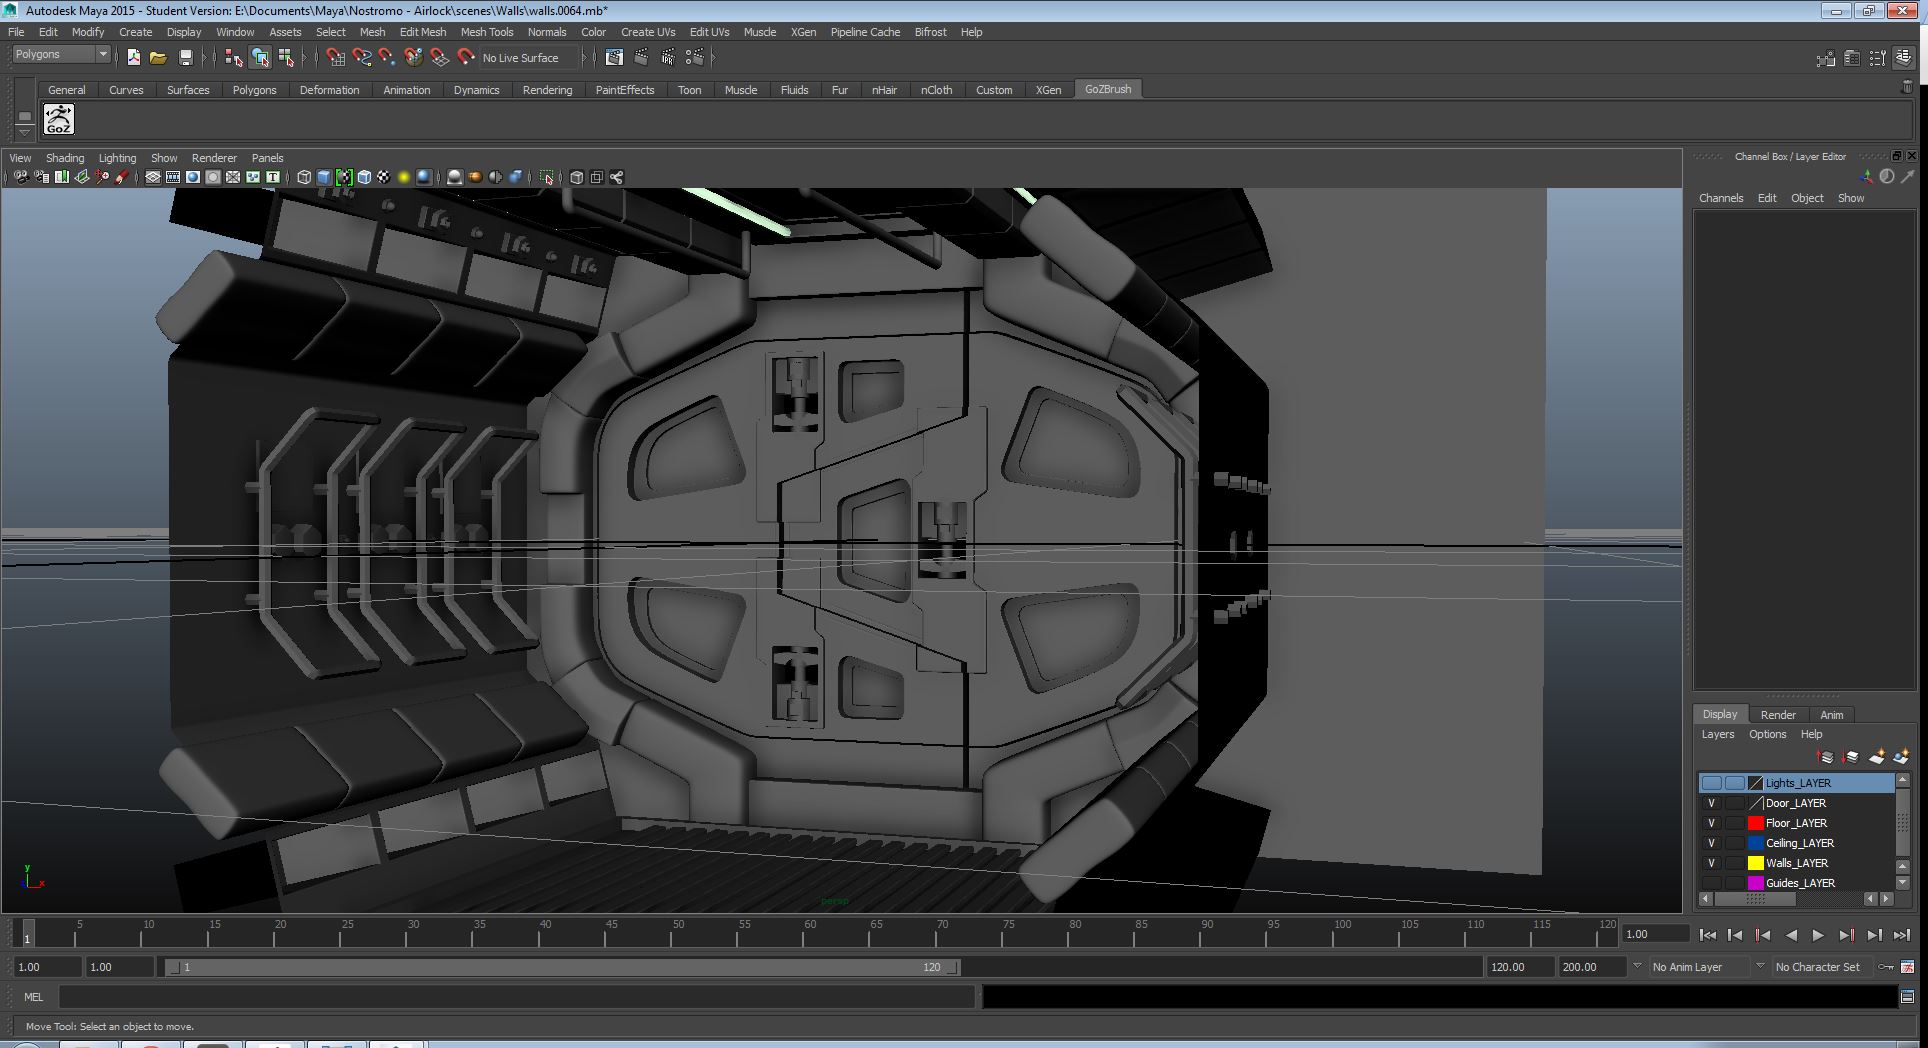
Task: Start IPR render icon
Action: click(668, 58)
